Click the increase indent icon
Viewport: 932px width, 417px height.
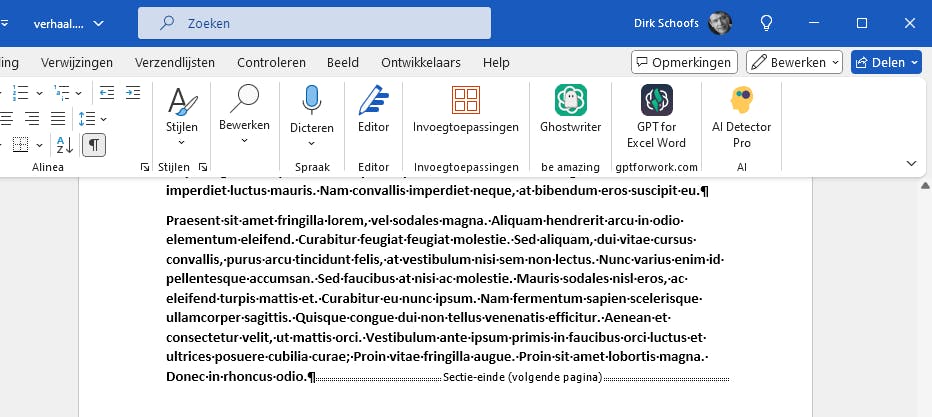132,93
